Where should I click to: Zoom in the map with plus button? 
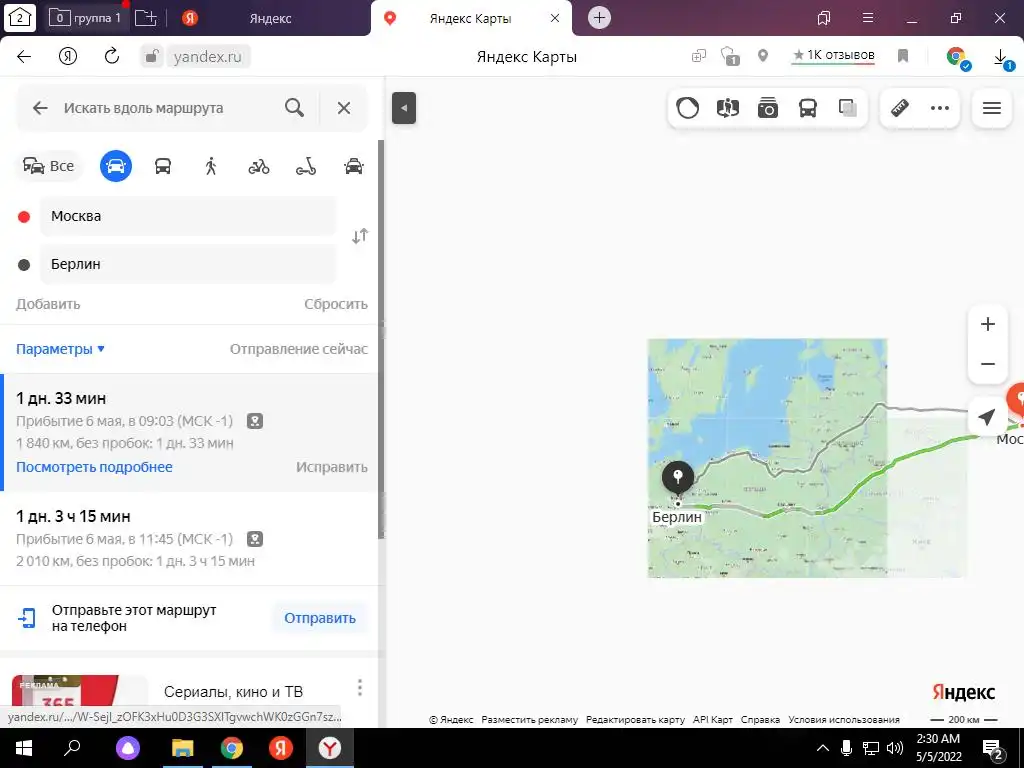[987, 324]
